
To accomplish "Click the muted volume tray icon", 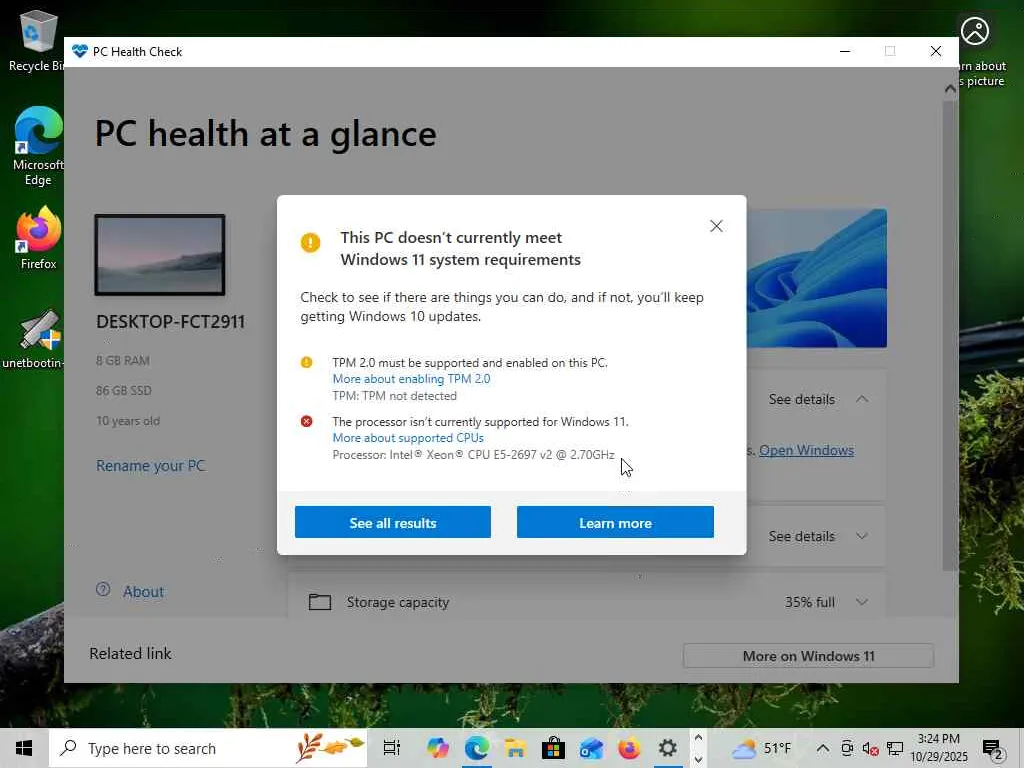I will coord(870,748).
